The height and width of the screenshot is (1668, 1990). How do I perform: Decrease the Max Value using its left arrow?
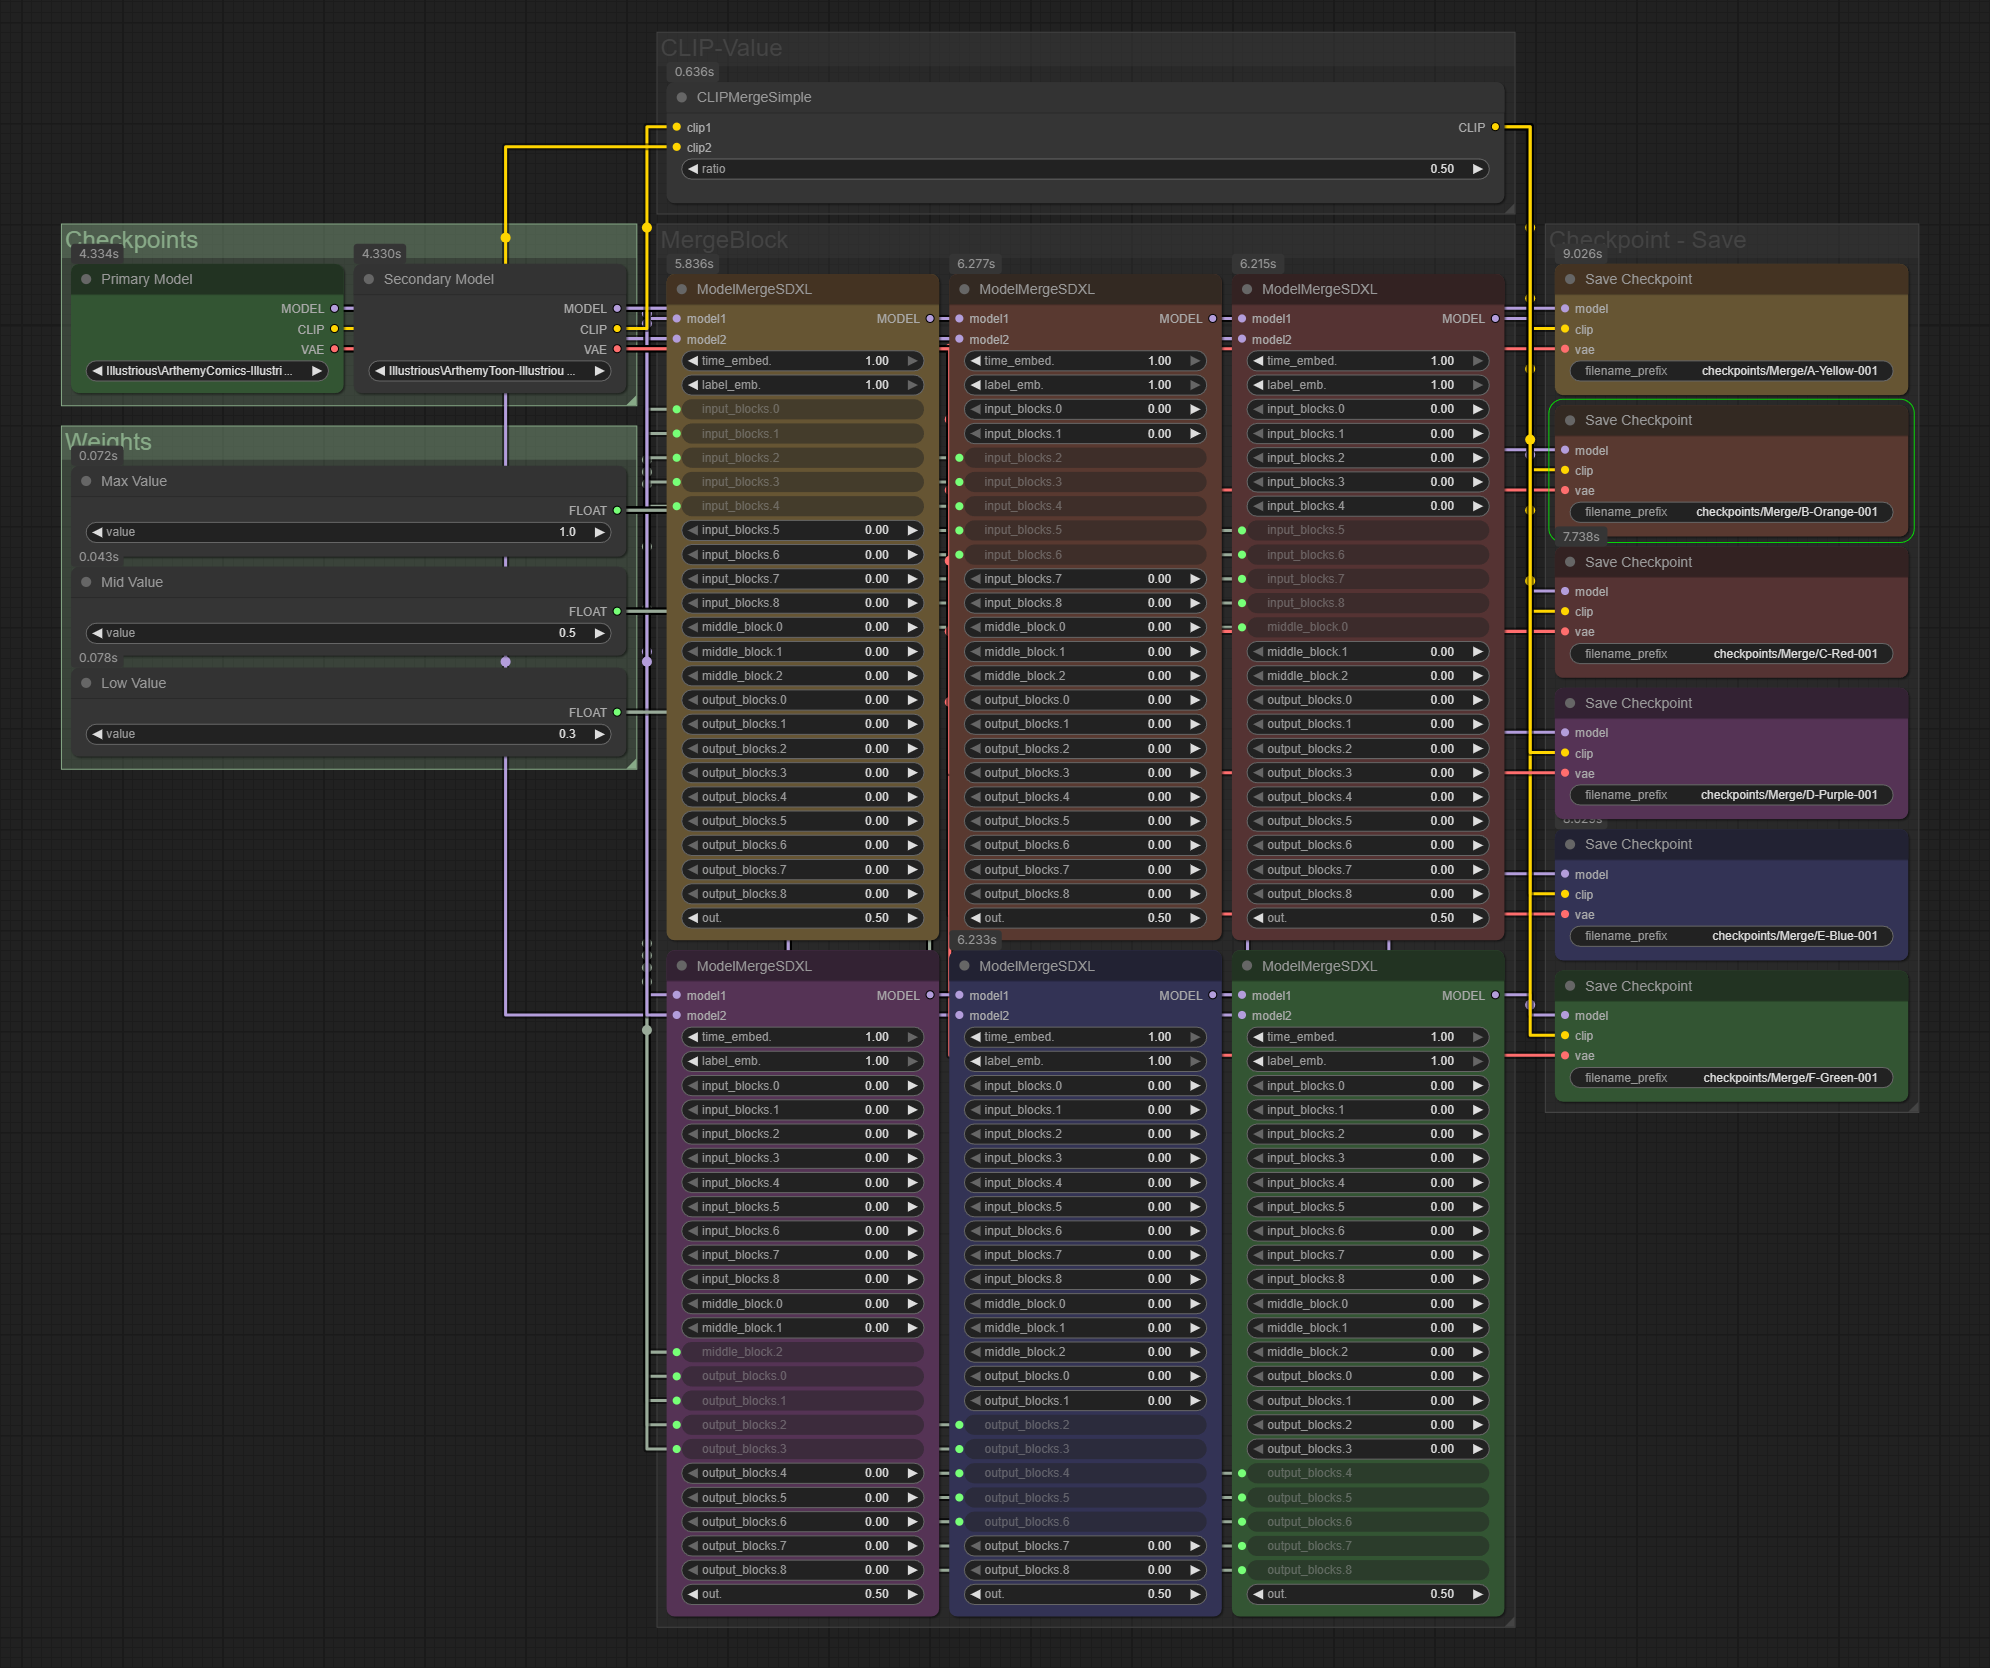(97, 532)
